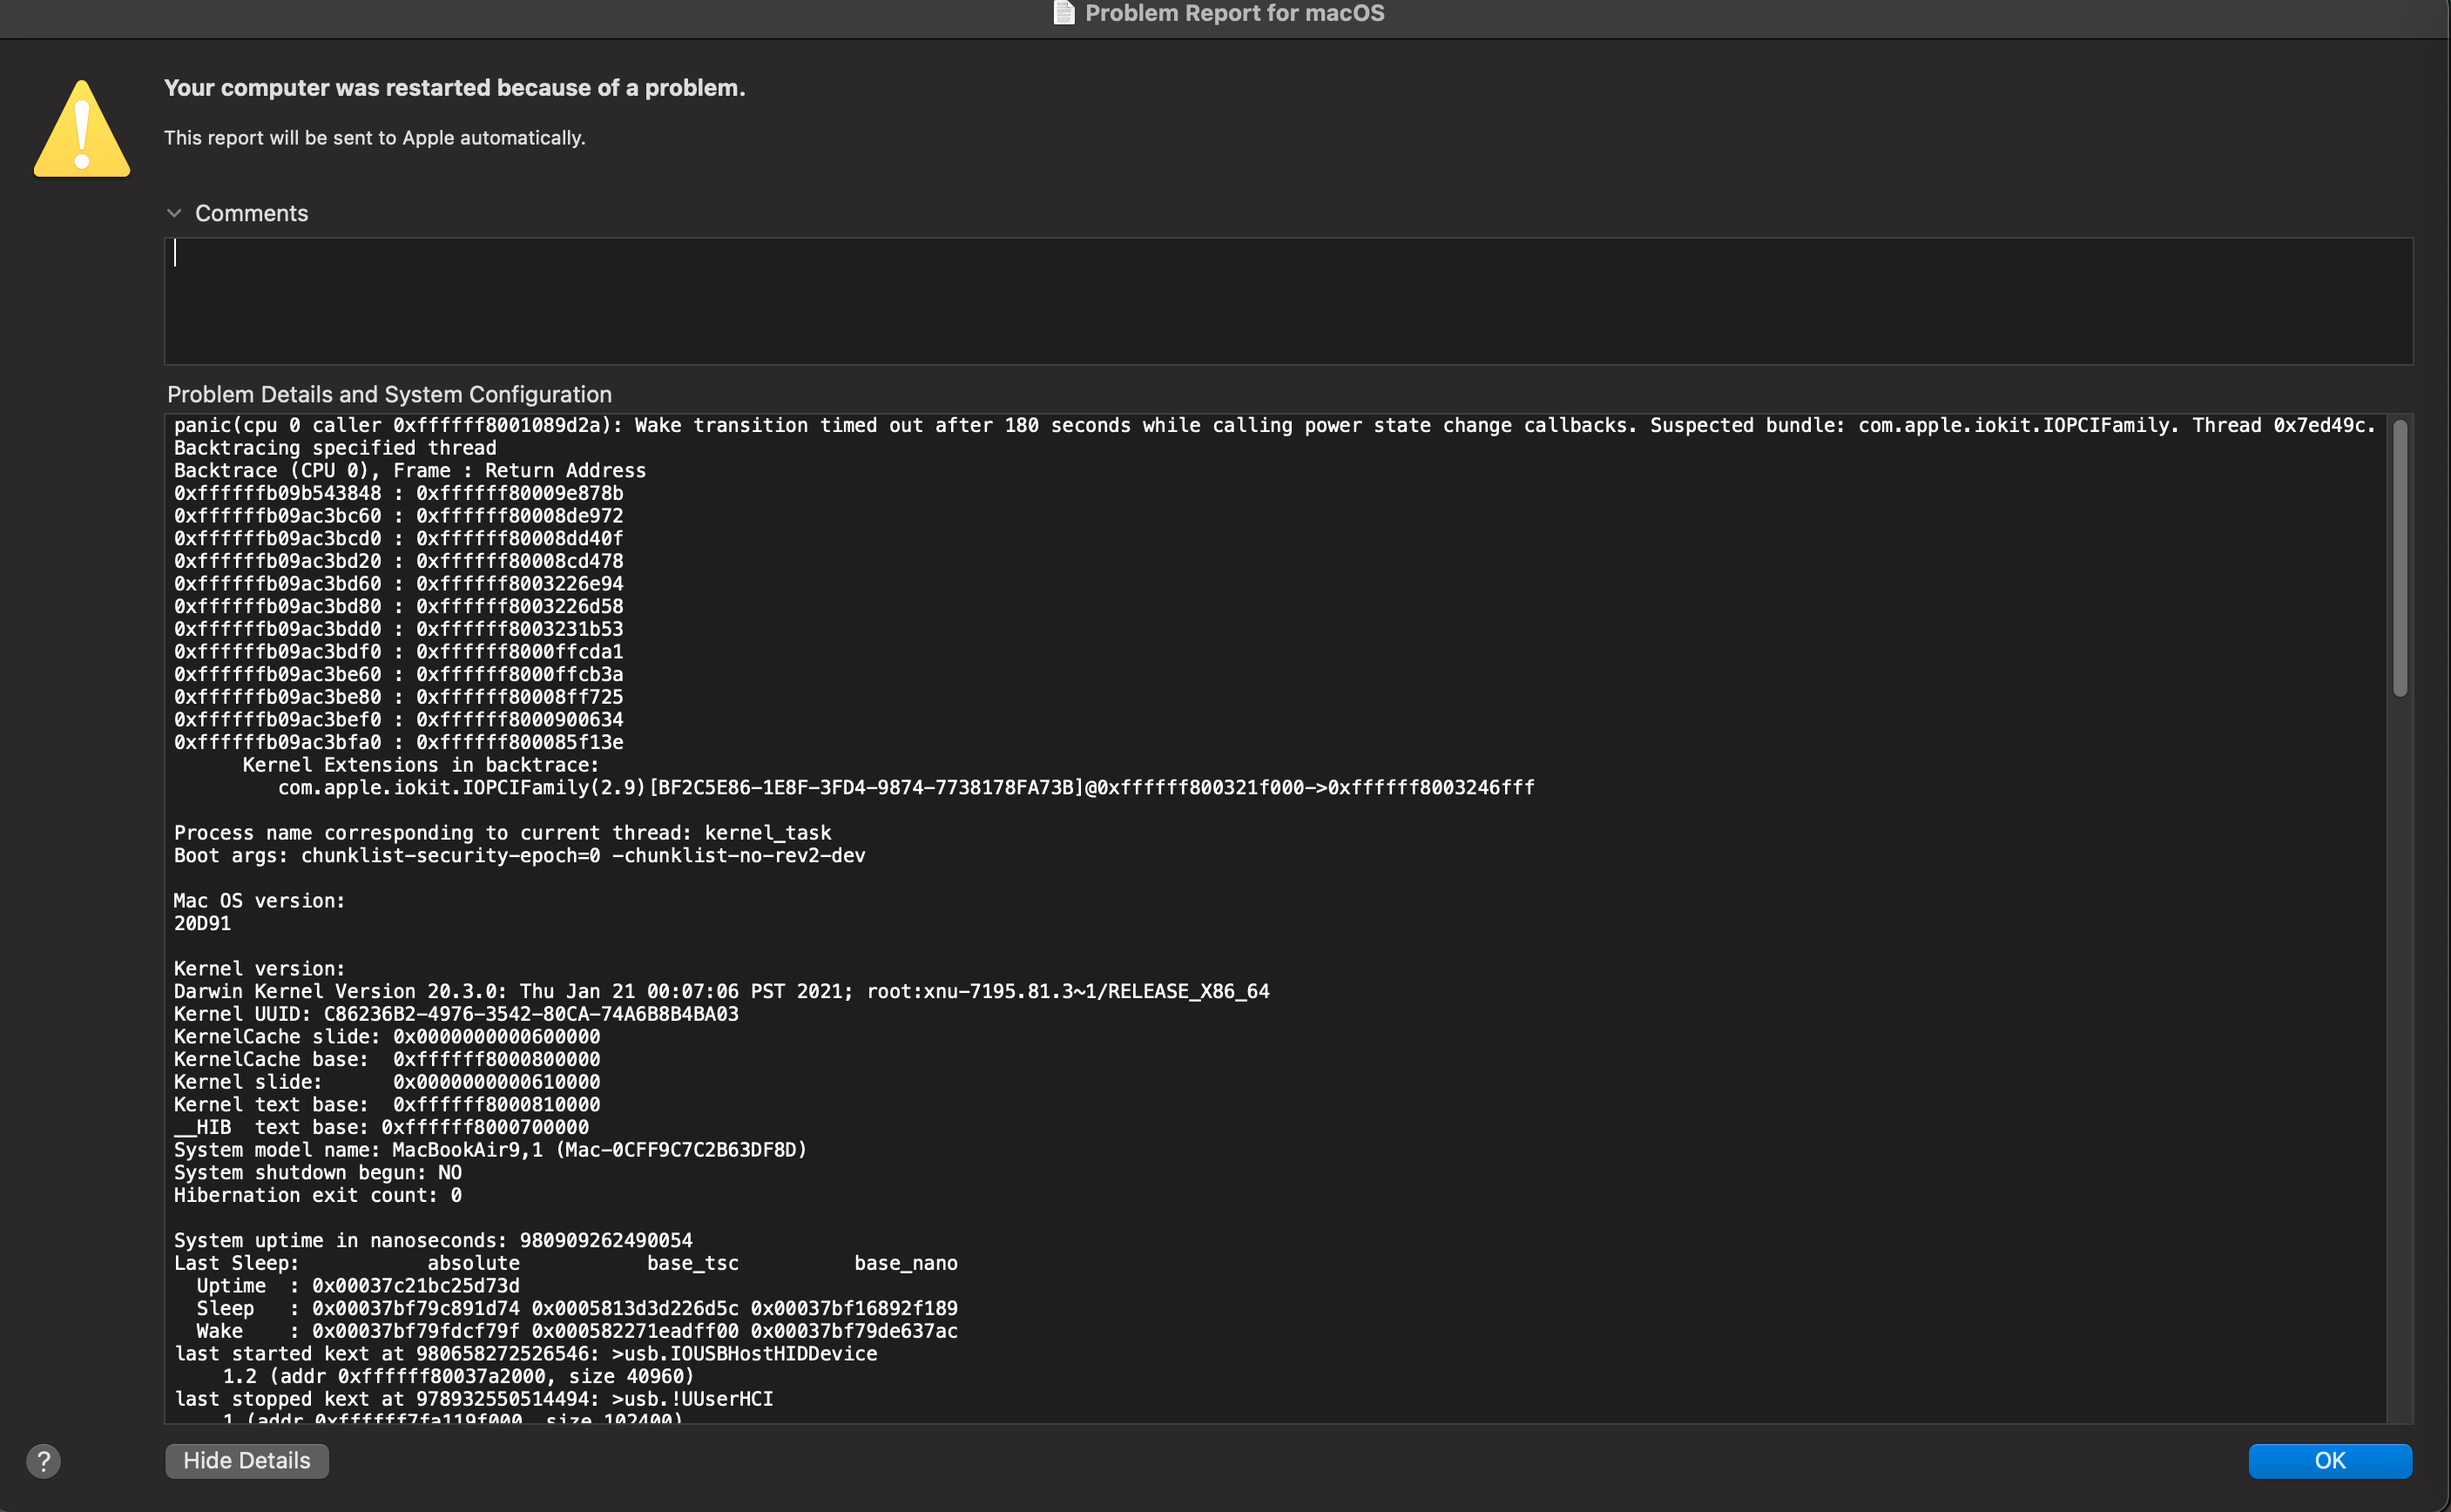
Task: Collapse the Comments disclosure chevron
Action: (x=174, y=213)
